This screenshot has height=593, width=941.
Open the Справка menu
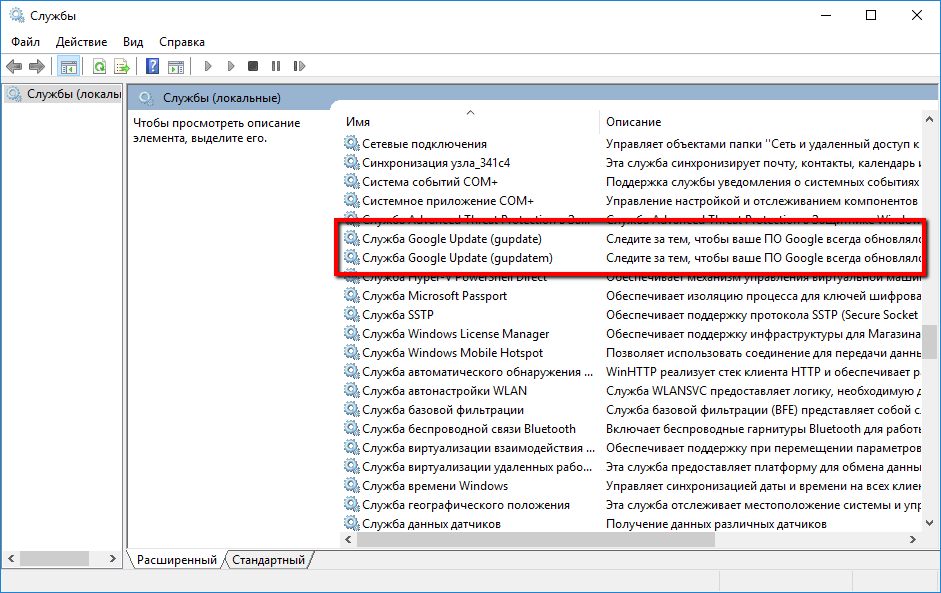tap(182, 42)
